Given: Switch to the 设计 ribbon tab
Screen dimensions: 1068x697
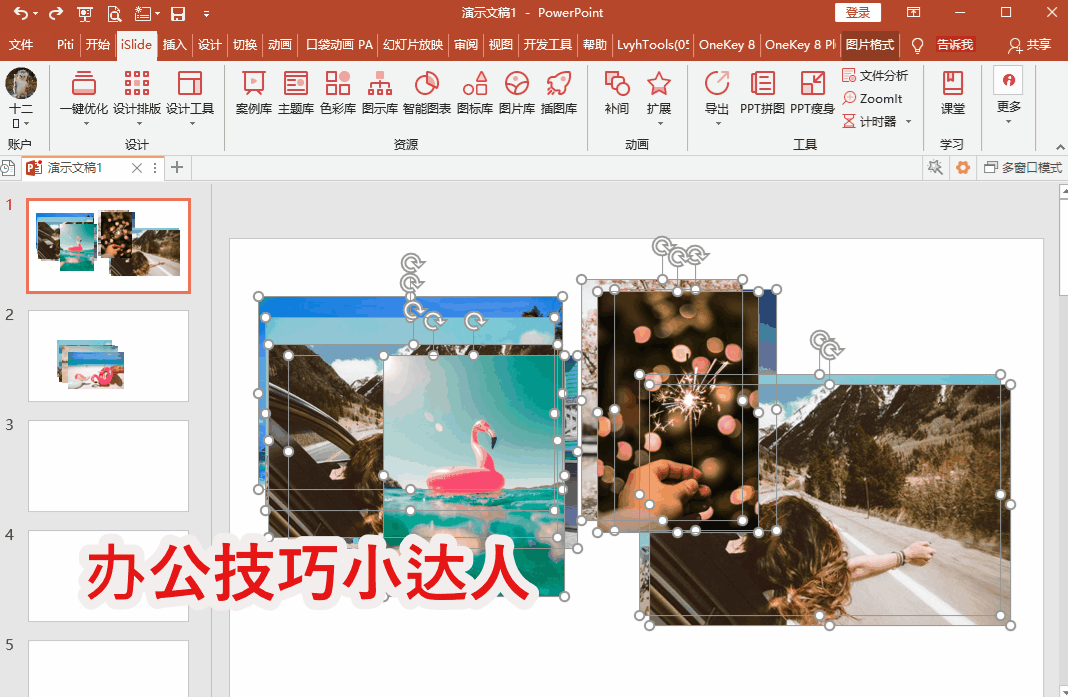Looking at the screenshot, I should pos(209,44).
